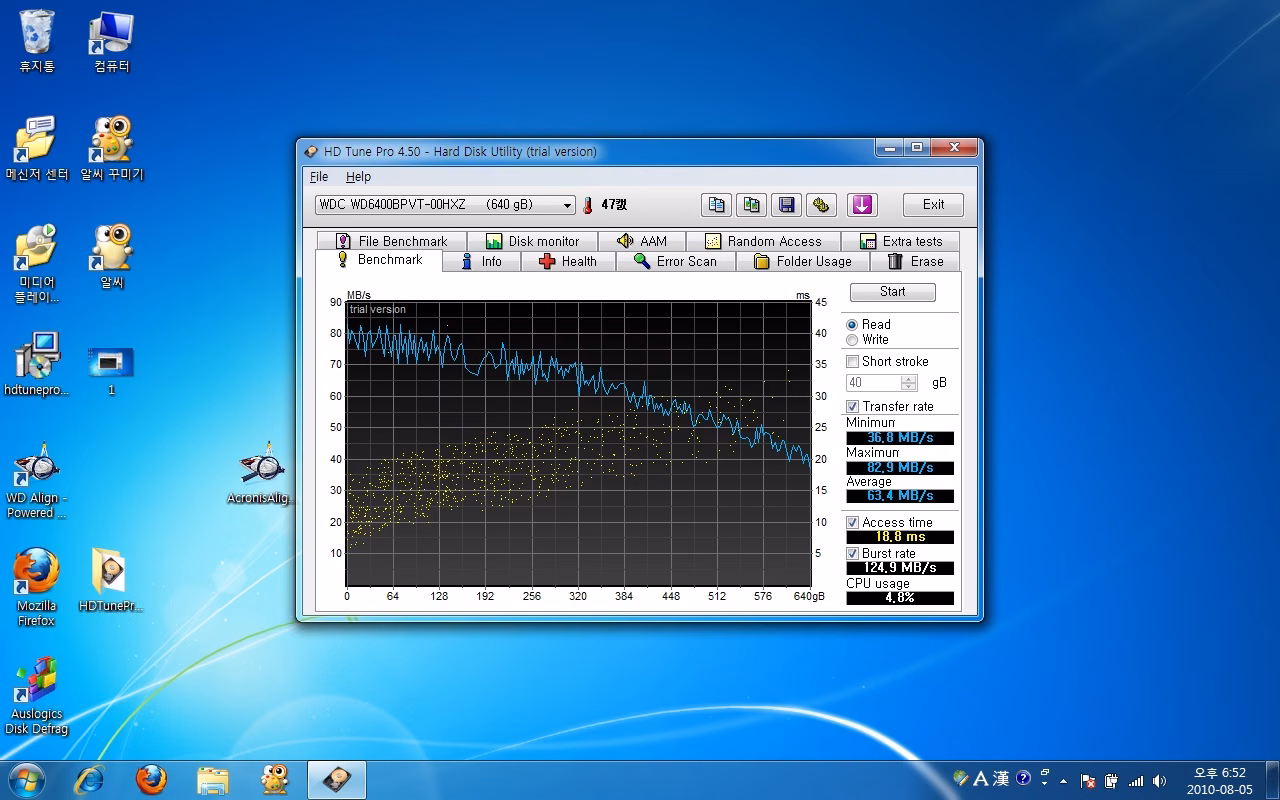Image resolution: width=1280 pixels, height=800 pixels.
Task: Open the Erase tab
Action: pyautogui.click(x=915, y=261)
